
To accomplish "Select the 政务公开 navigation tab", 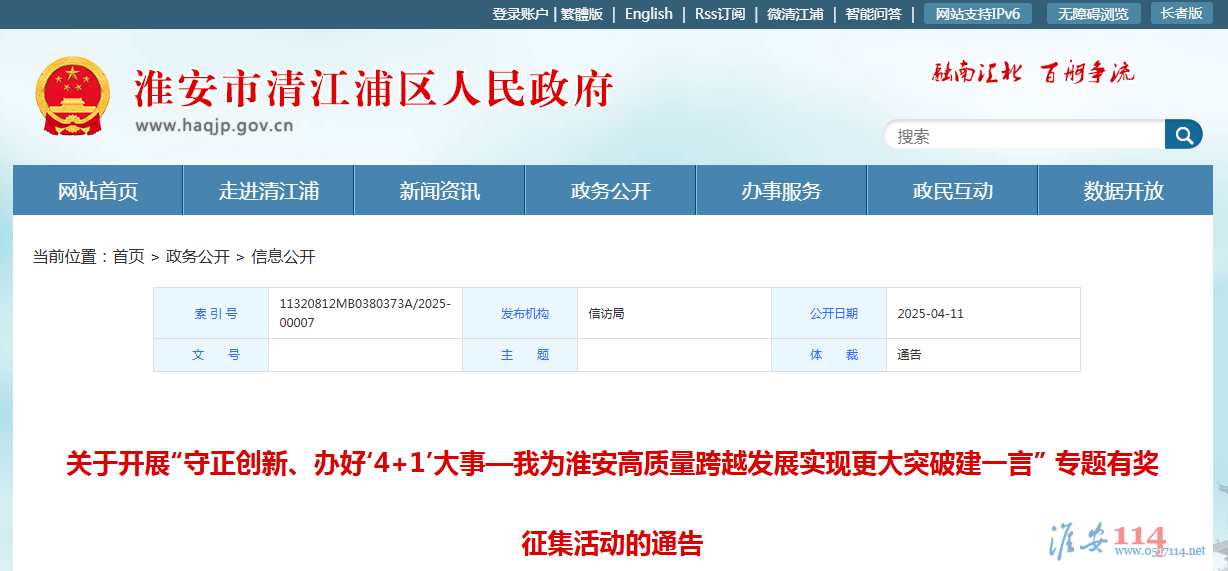I will coord(611,191).
